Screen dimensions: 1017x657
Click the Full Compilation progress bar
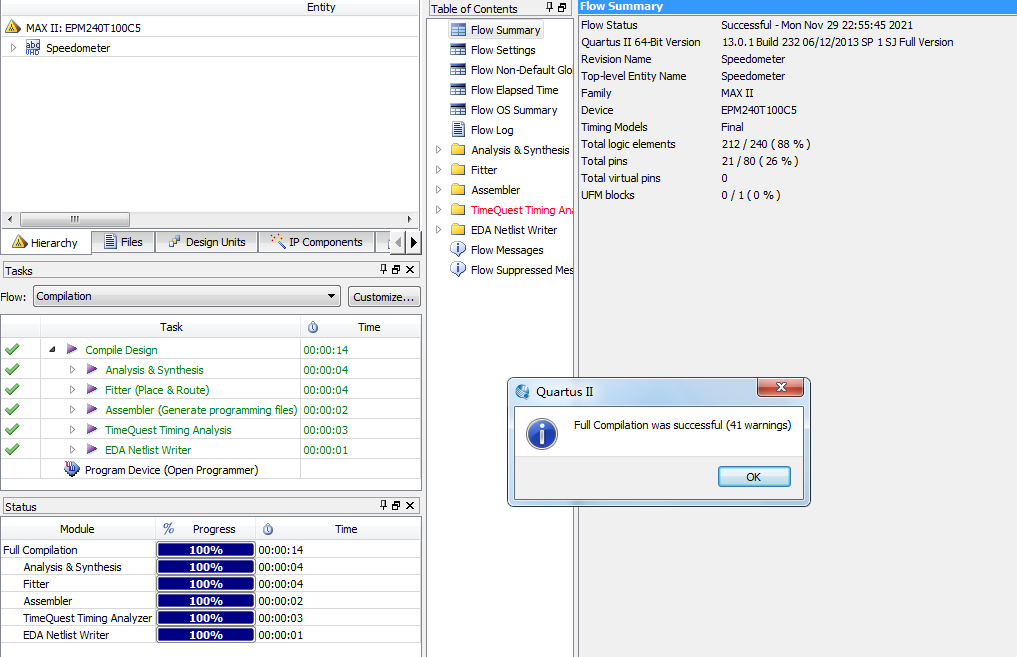pos(206,550)
